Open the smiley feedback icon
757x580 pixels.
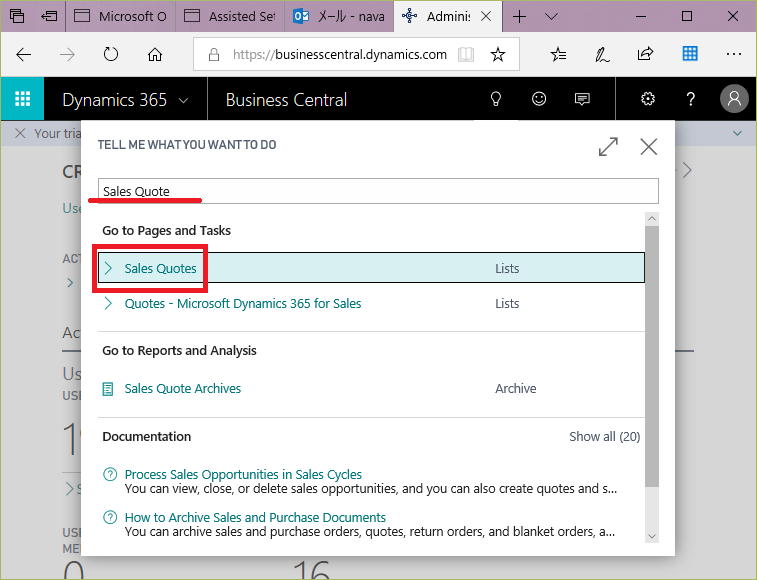click(x=539, y=99)
